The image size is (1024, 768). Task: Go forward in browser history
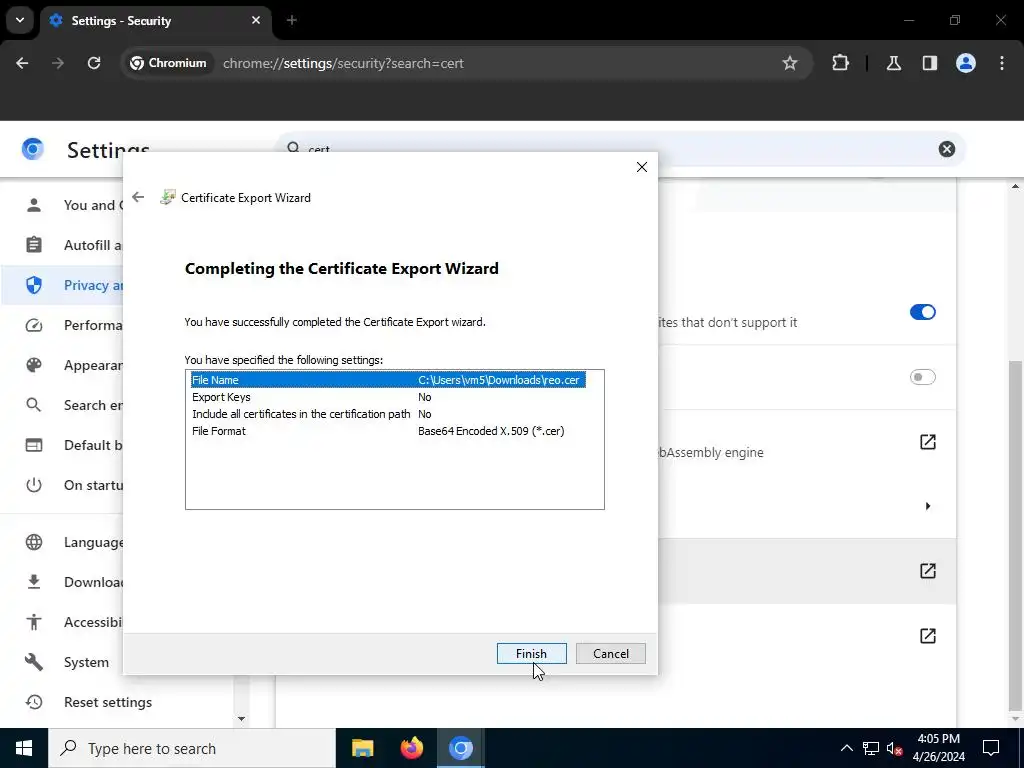[58, 63]
